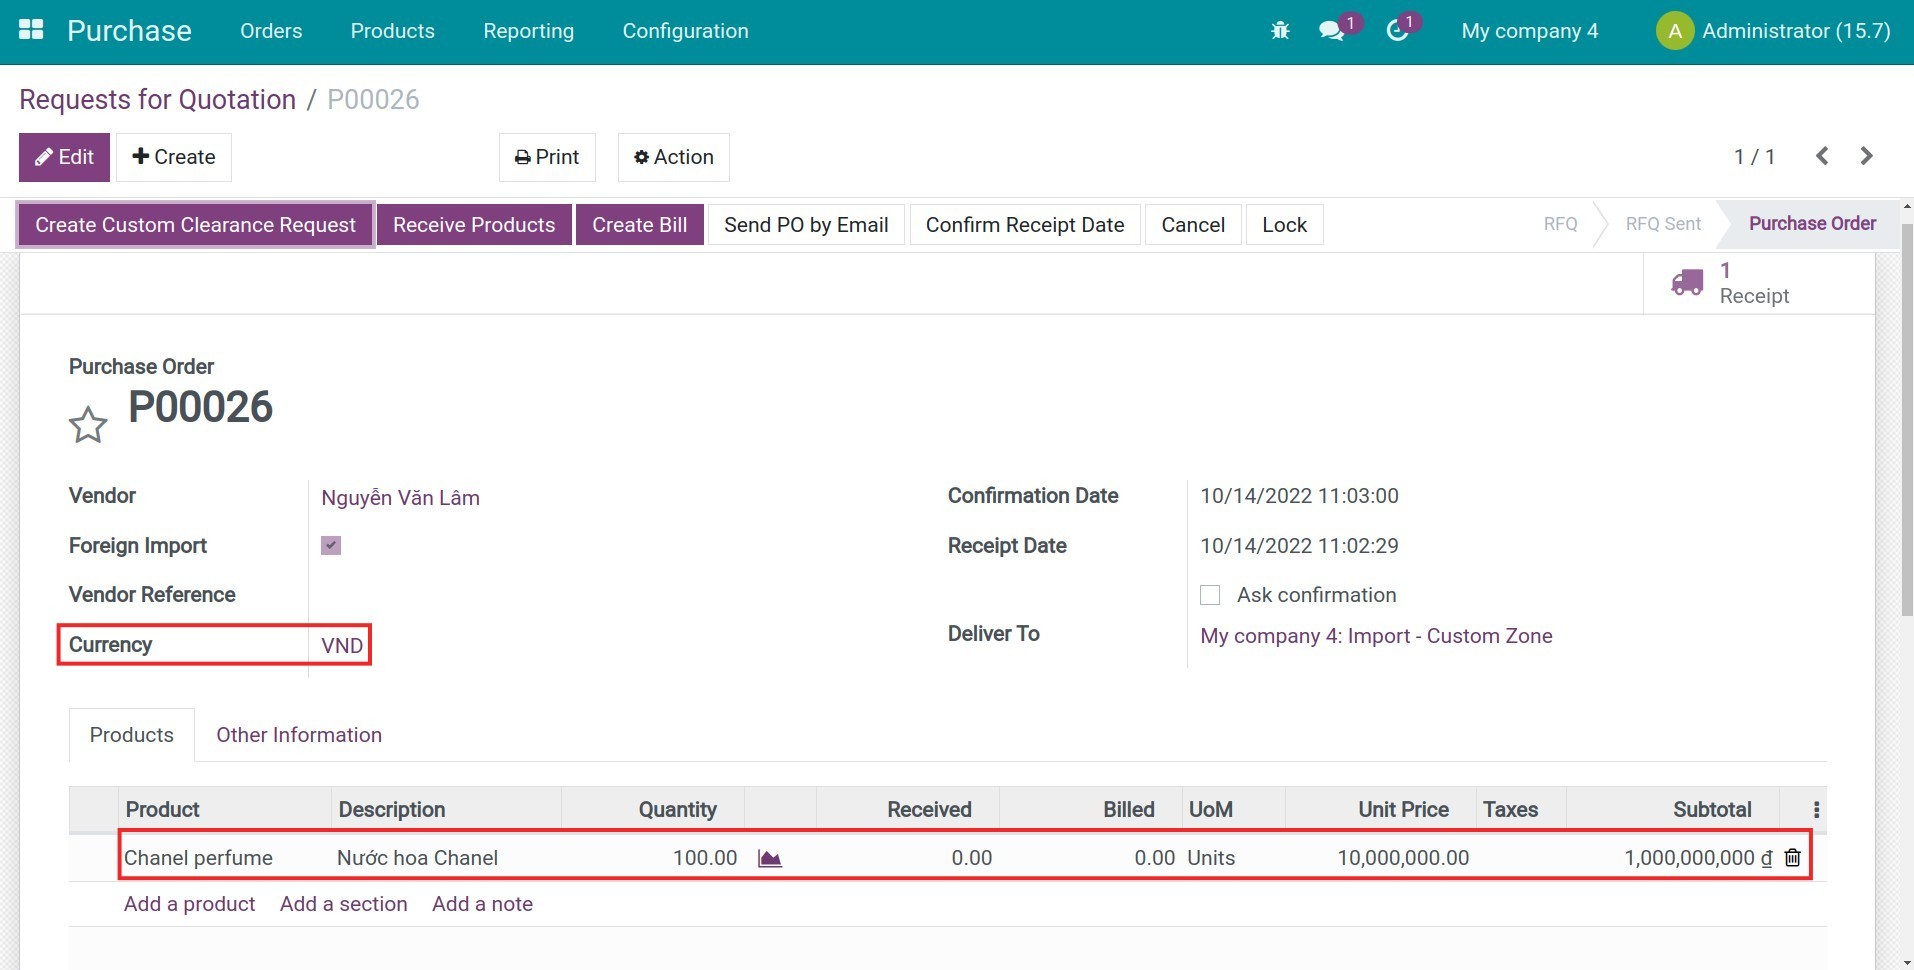Click the Create Bill button
The image size is (1914, 970).
point(639,224)
